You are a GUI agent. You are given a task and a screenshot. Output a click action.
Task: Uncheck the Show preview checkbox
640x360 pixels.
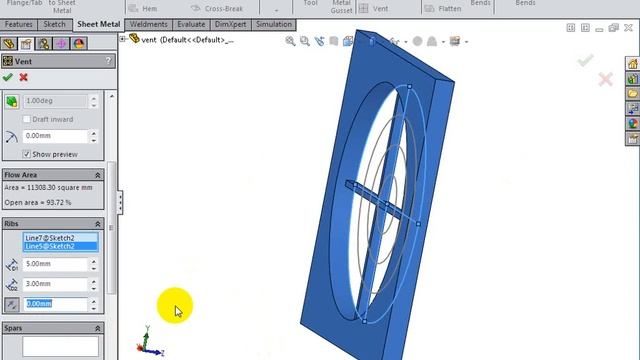tap(27, 154)
